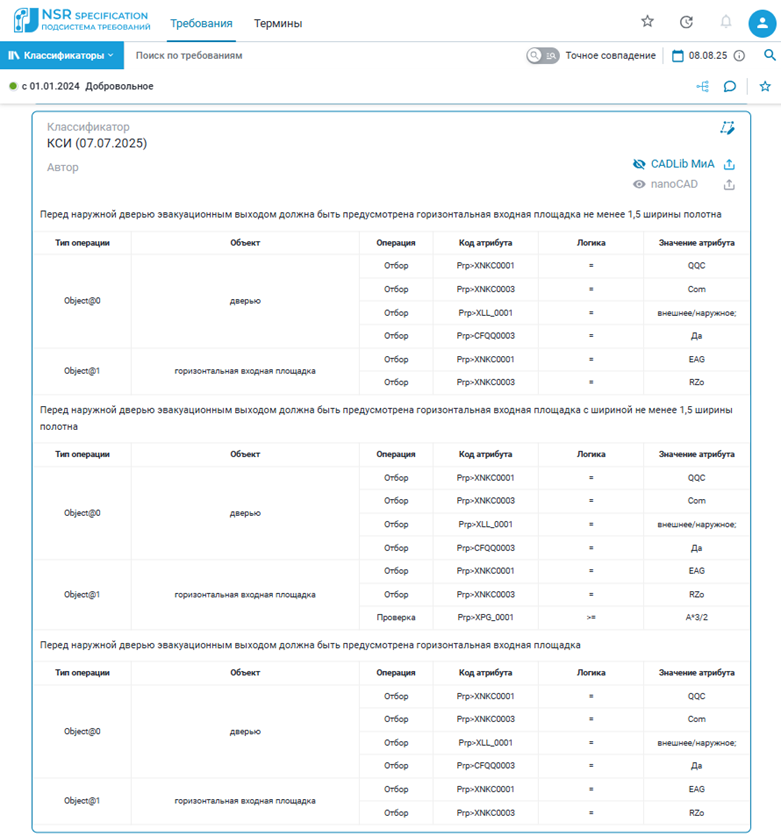
Task: Export nanoCAD using upload icon
Action: (730, 185)
